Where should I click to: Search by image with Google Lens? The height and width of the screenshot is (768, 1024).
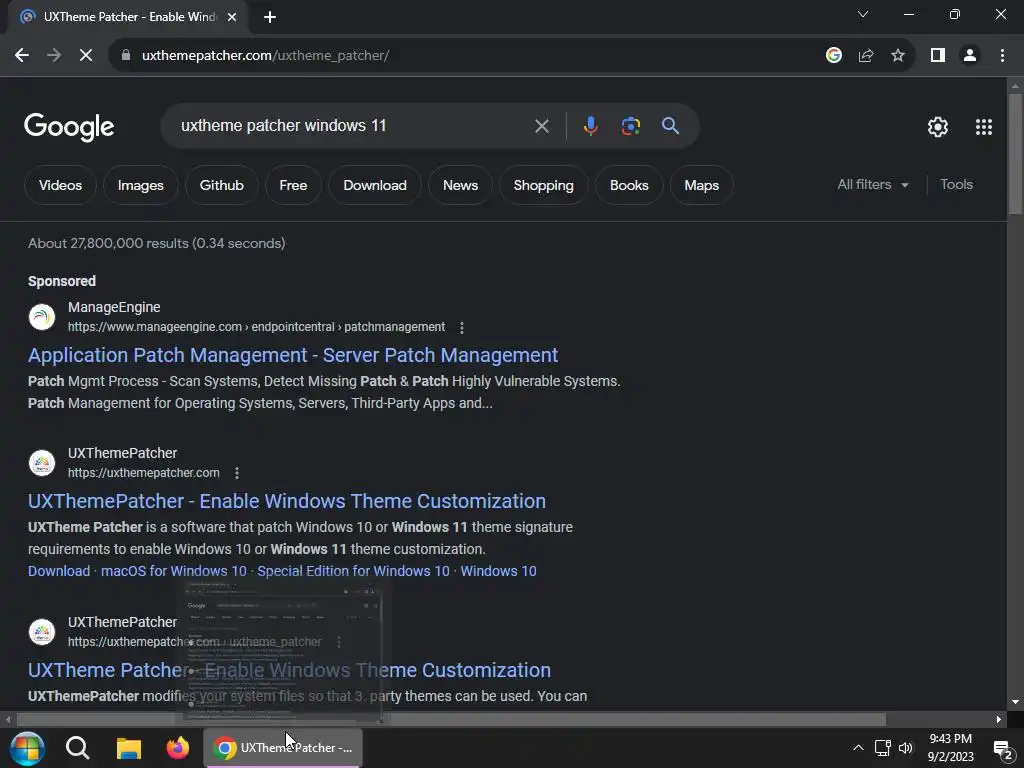[x=631, y=126]
